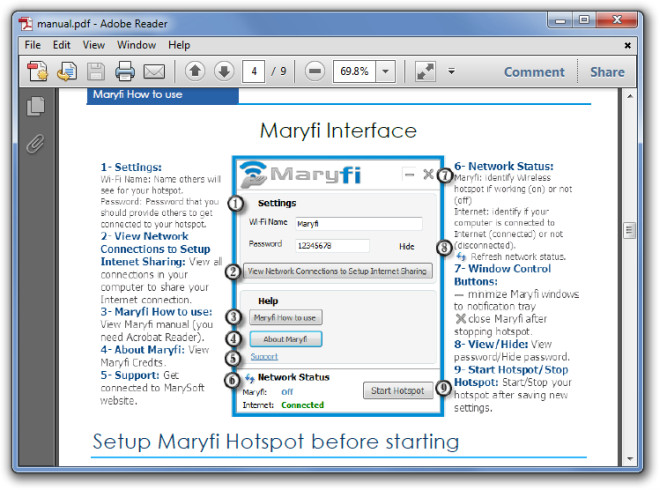The width and height of the screenshot is (660, 490).
Task: Click the save floppy disk icon
Action: (x=96, y=72)
